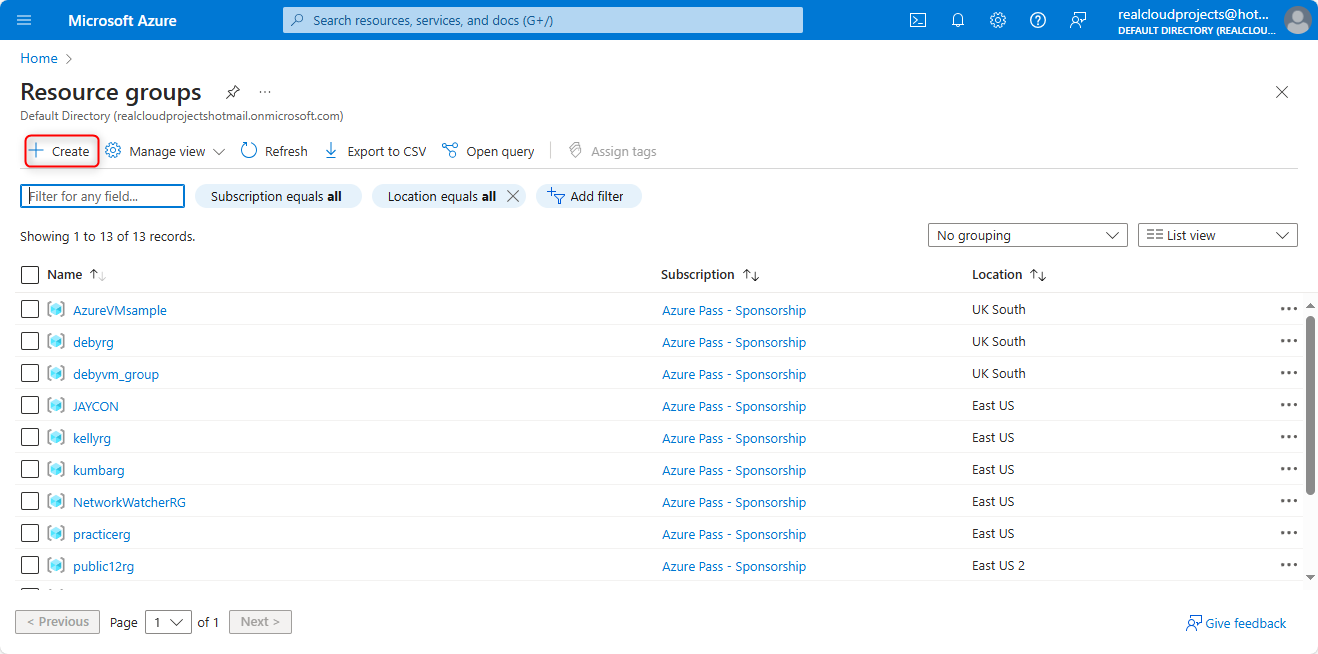Image resolution: width=1318 pixels, height=654 pixels.
Task: Open the help question mark icon
Action: point(1037,20)
